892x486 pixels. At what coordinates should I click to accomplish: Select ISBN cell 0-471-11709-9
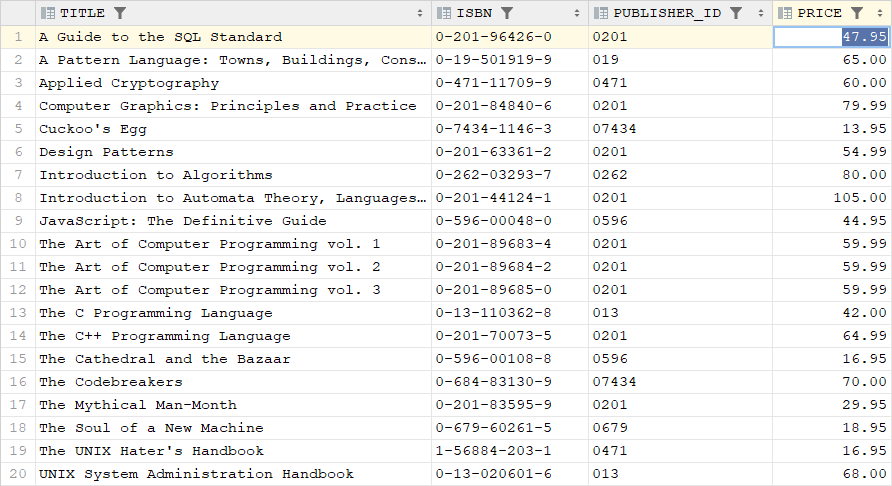tap(510, 83)
